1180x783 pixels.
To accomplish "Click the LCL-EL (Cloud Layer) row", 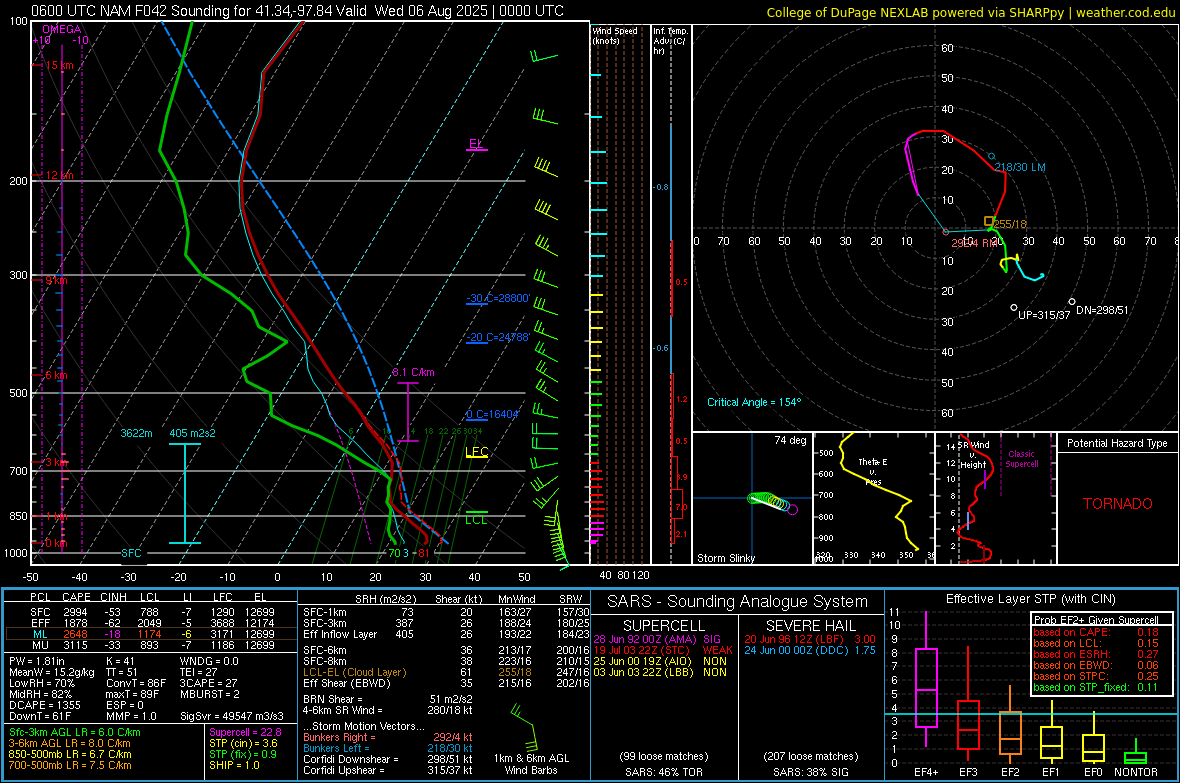I will (x=446, y=672).
